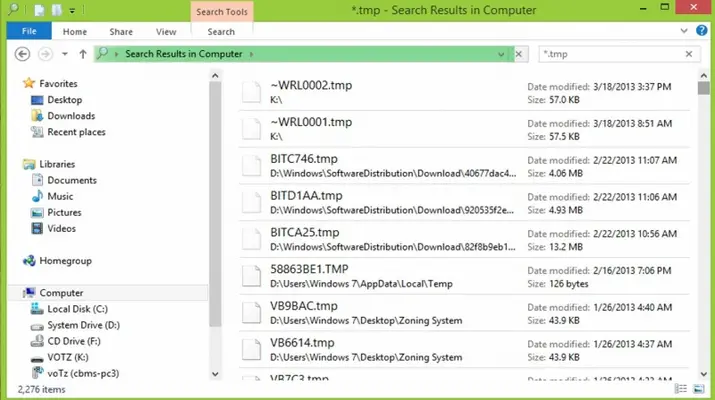Expand the ribbon with chevron
715x400 pixels.
[x=684, y=31]
